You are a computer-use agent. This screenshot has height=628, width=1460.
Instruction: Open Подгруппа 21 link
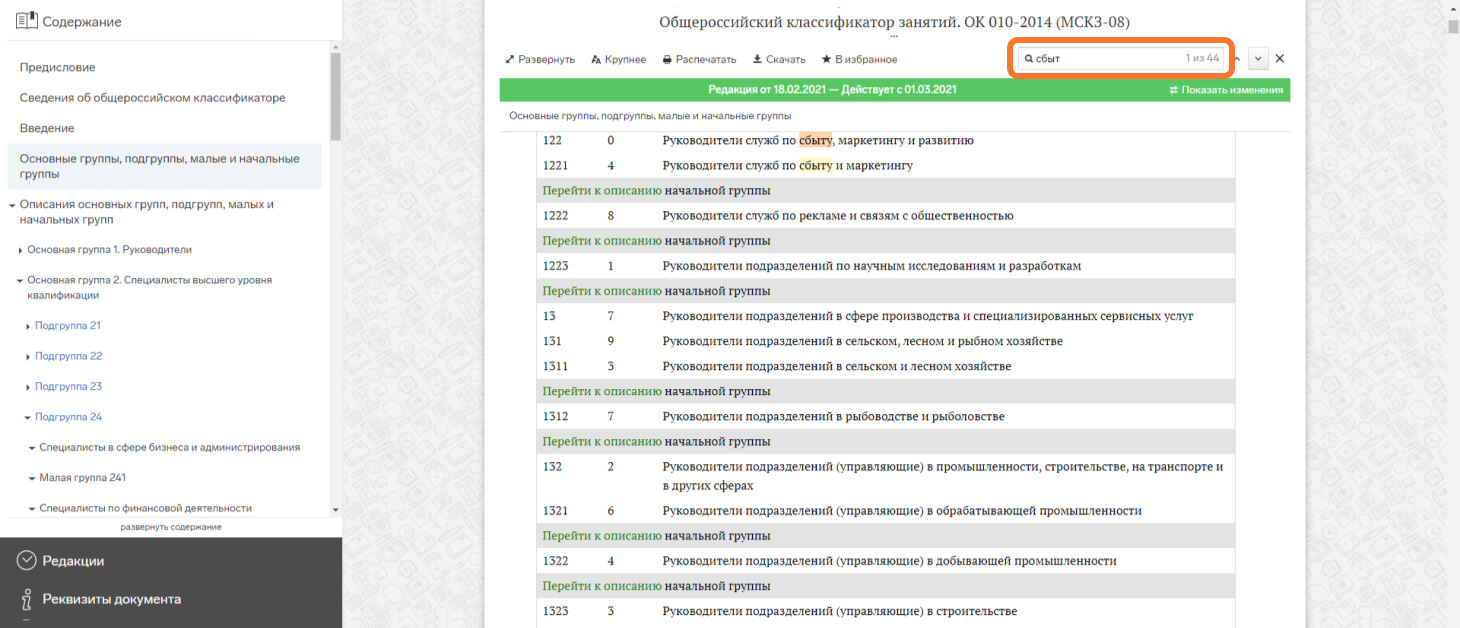[68, 326]
